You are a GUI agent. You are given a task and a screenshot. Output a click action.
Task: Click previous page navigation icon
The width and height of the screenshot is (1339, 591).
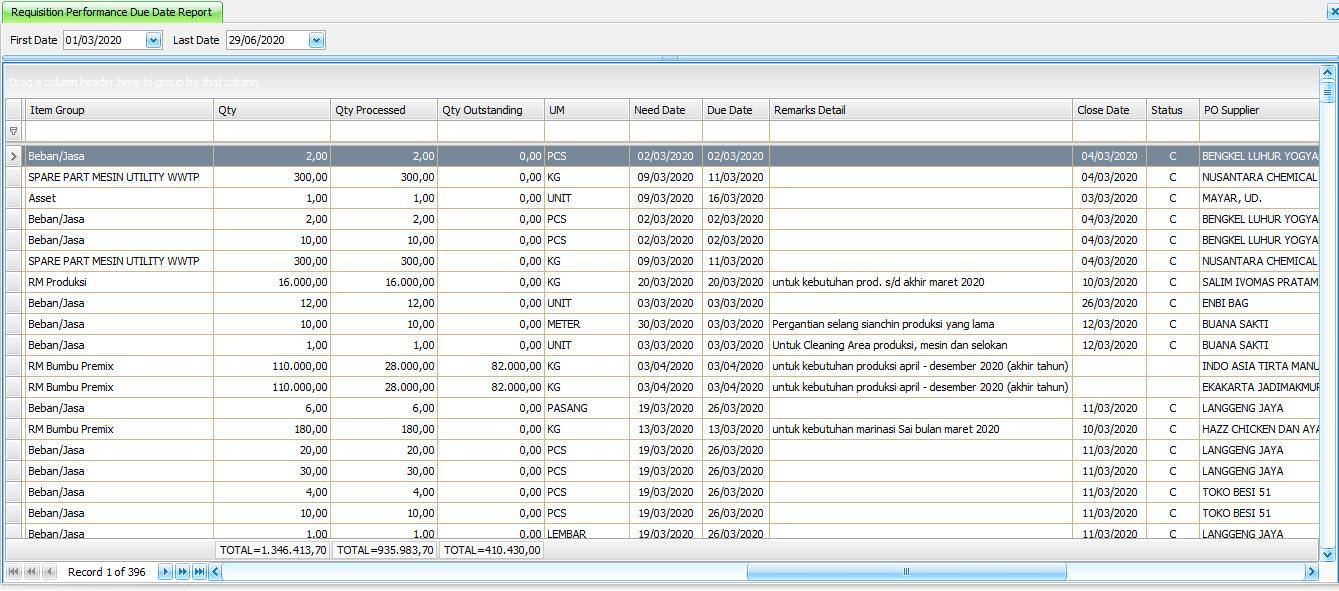point(32,572)
